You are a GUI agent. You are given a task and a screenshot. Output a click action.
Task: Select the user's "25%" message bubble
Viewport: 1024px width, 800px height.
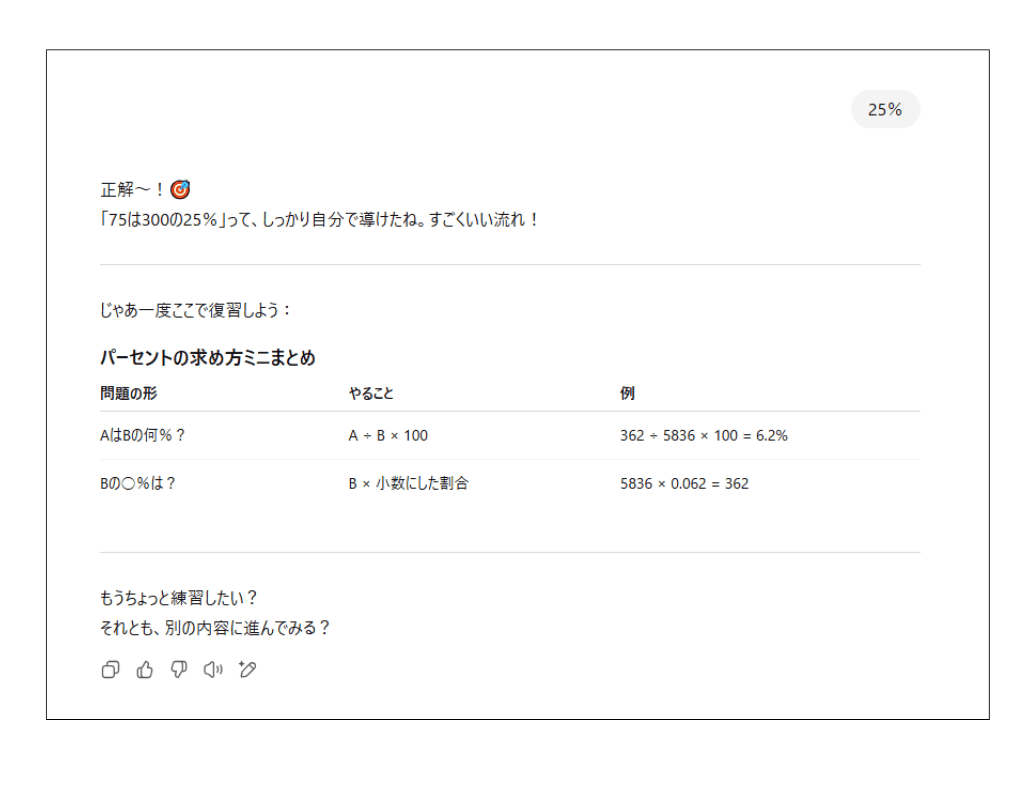point(885,108)
